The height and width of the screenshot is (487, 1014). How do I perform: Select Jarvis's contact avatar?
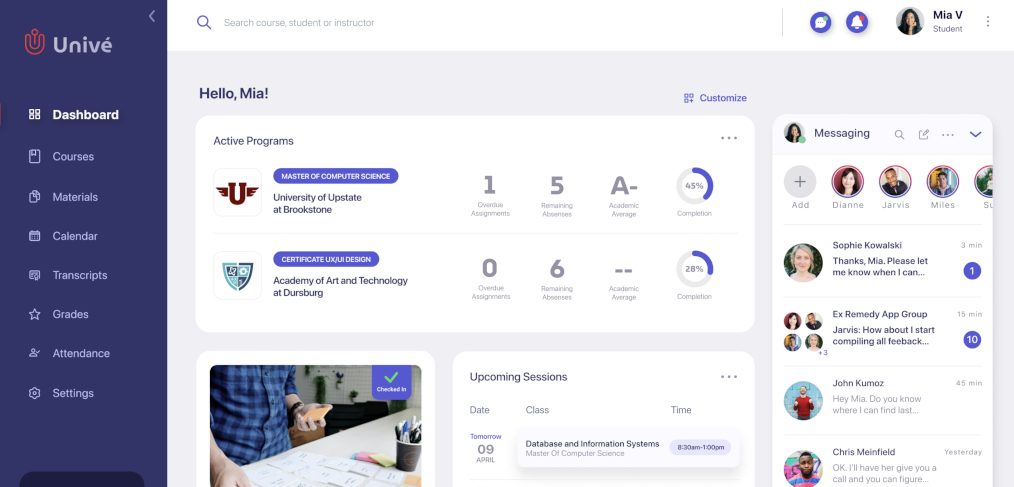point(895,182)
